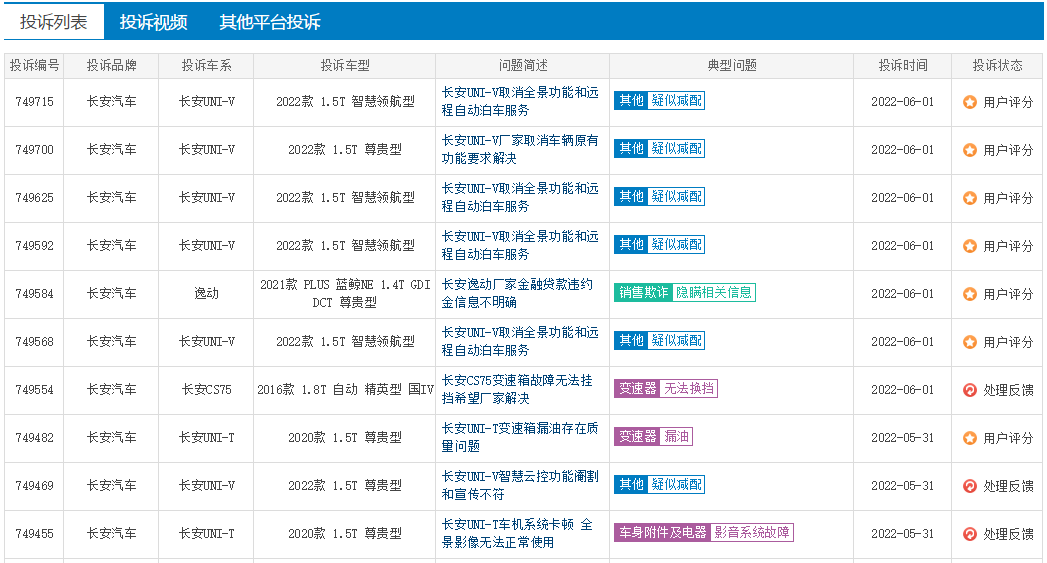Click orange star icon in row 749584
Viewport: 1047px width, 563px height.
point(970,294)
